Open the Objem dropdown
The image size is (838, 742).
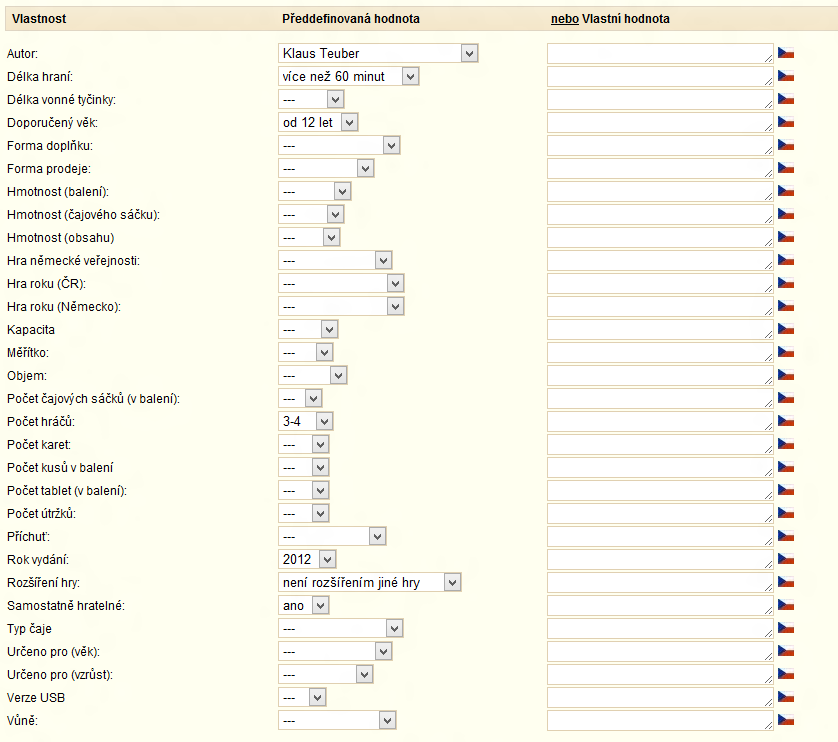313,375
